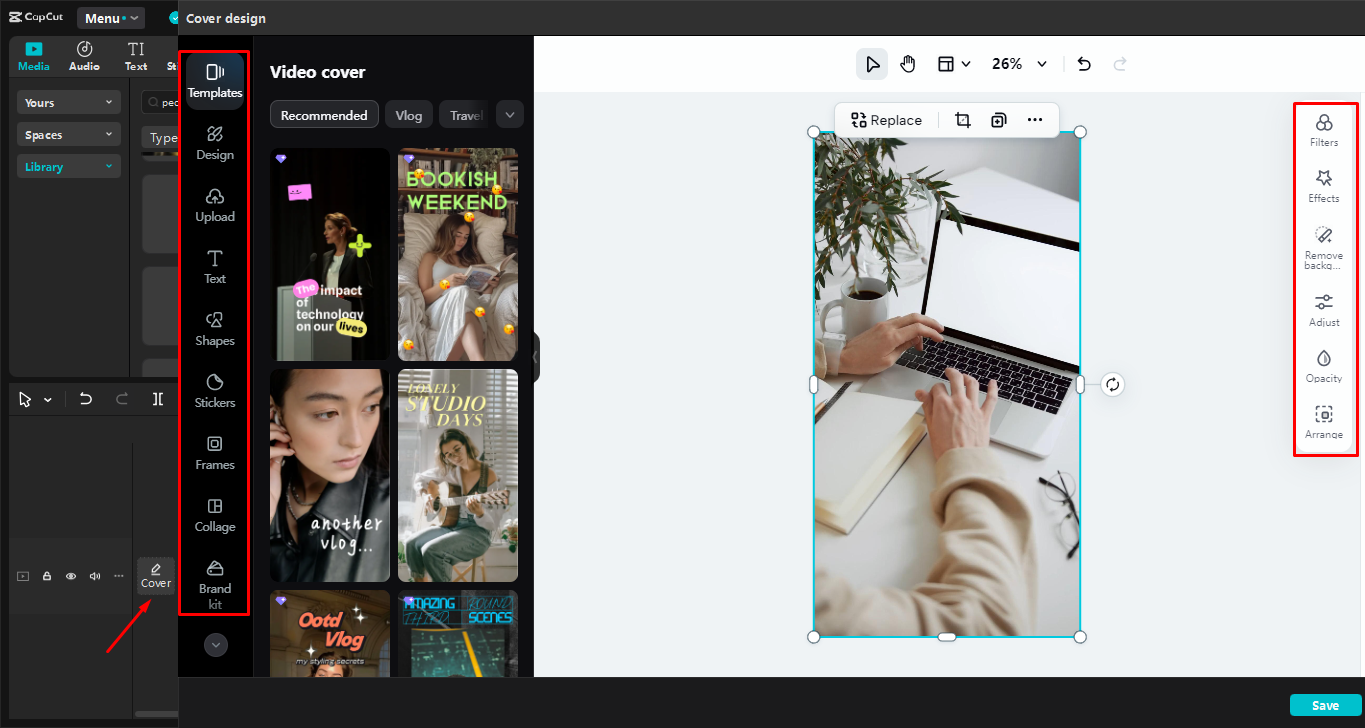
Task: Switch to the Vlog template tab
Action: (x=408, y=114)
